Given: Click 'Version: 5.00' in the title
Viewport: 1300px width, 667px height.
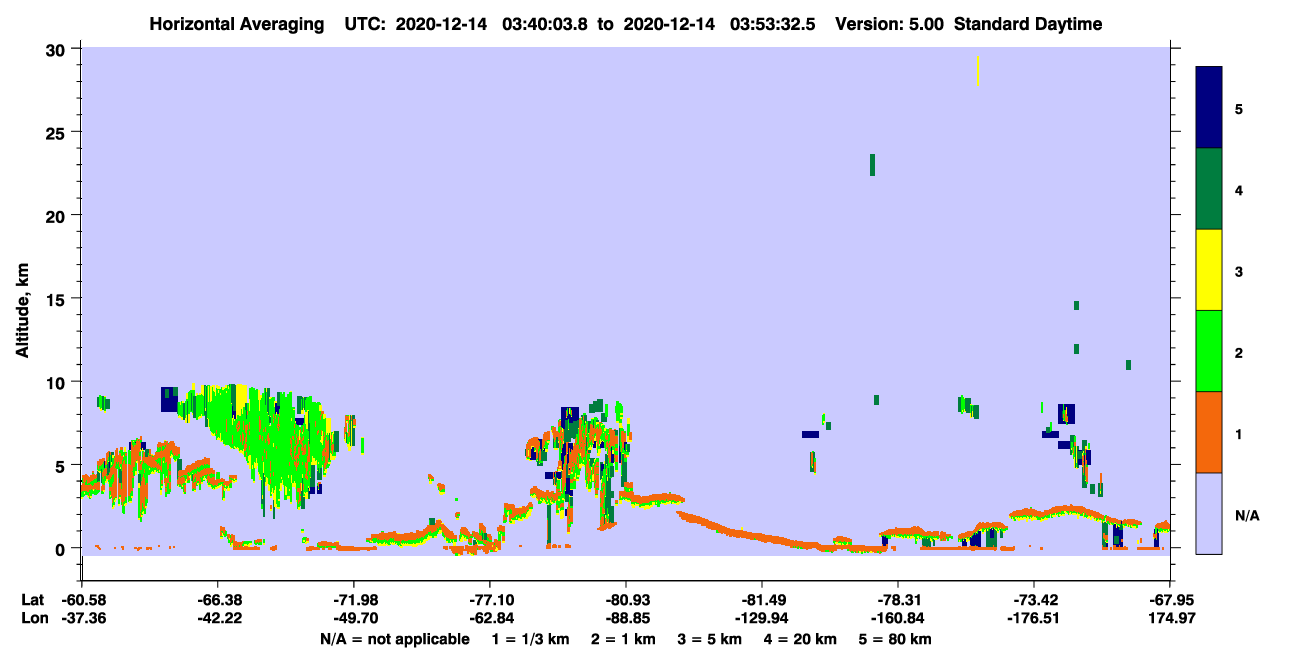Looking at the screenshot, I should pos(891,24).
